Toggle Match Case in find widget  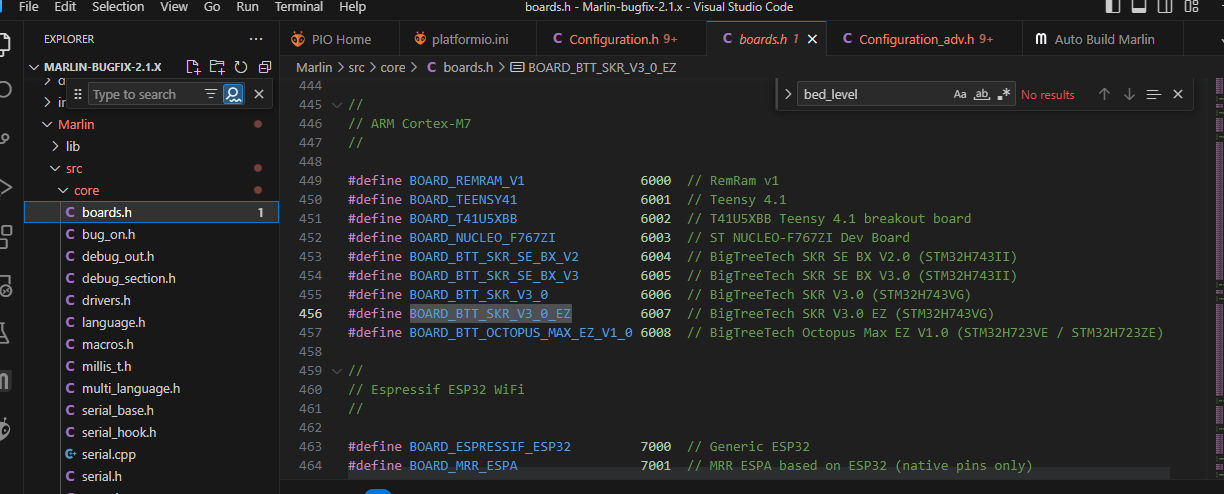960,94
